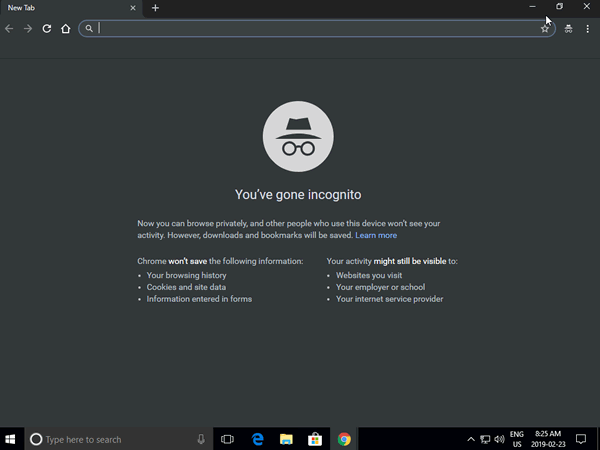600x450 pixels.
Task: Follow the Learn more link
Action: (376, 235)
